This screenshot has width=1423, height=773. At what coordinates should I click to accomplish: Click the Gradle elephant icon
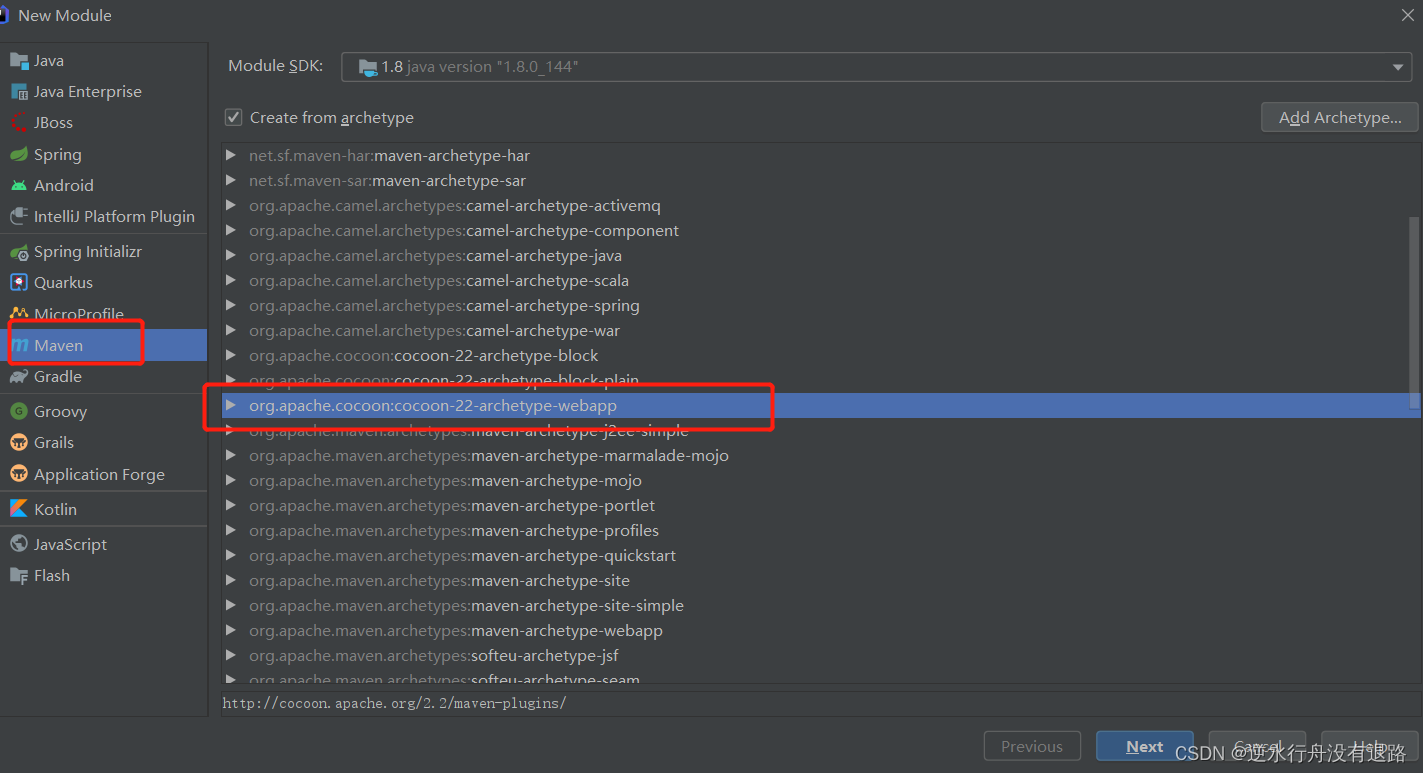click(19, 376)
